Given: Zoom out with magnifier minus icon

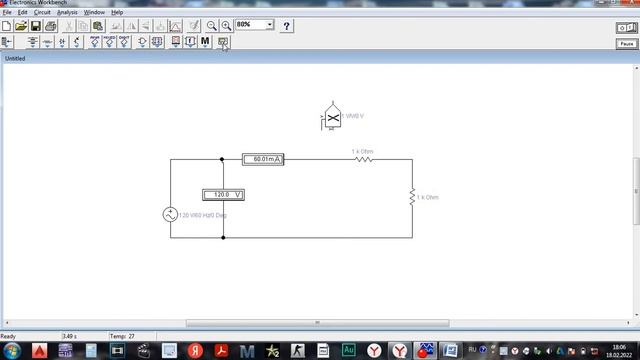Looking at the screenshot, I should [211, 26].
